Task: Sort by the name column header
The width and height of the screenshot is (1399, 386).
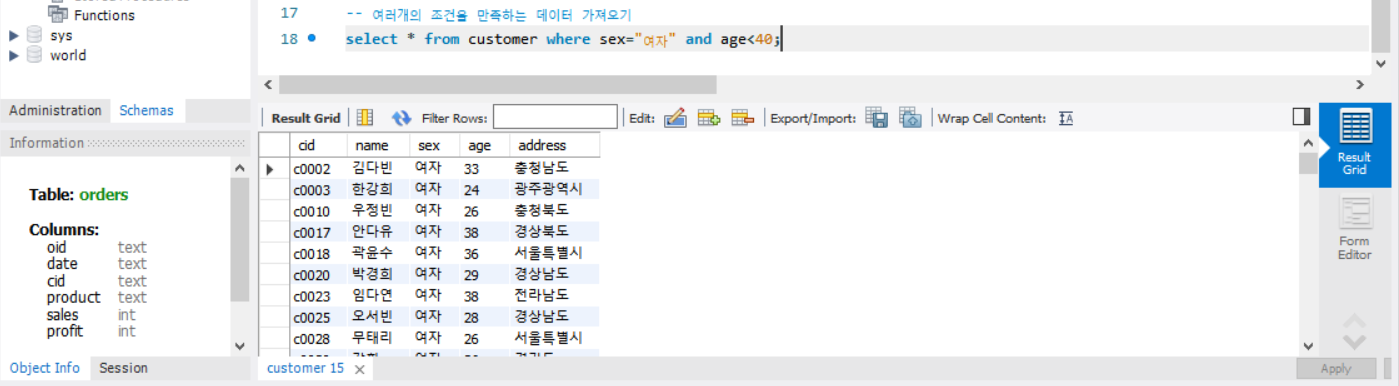Action: point(378,145)
